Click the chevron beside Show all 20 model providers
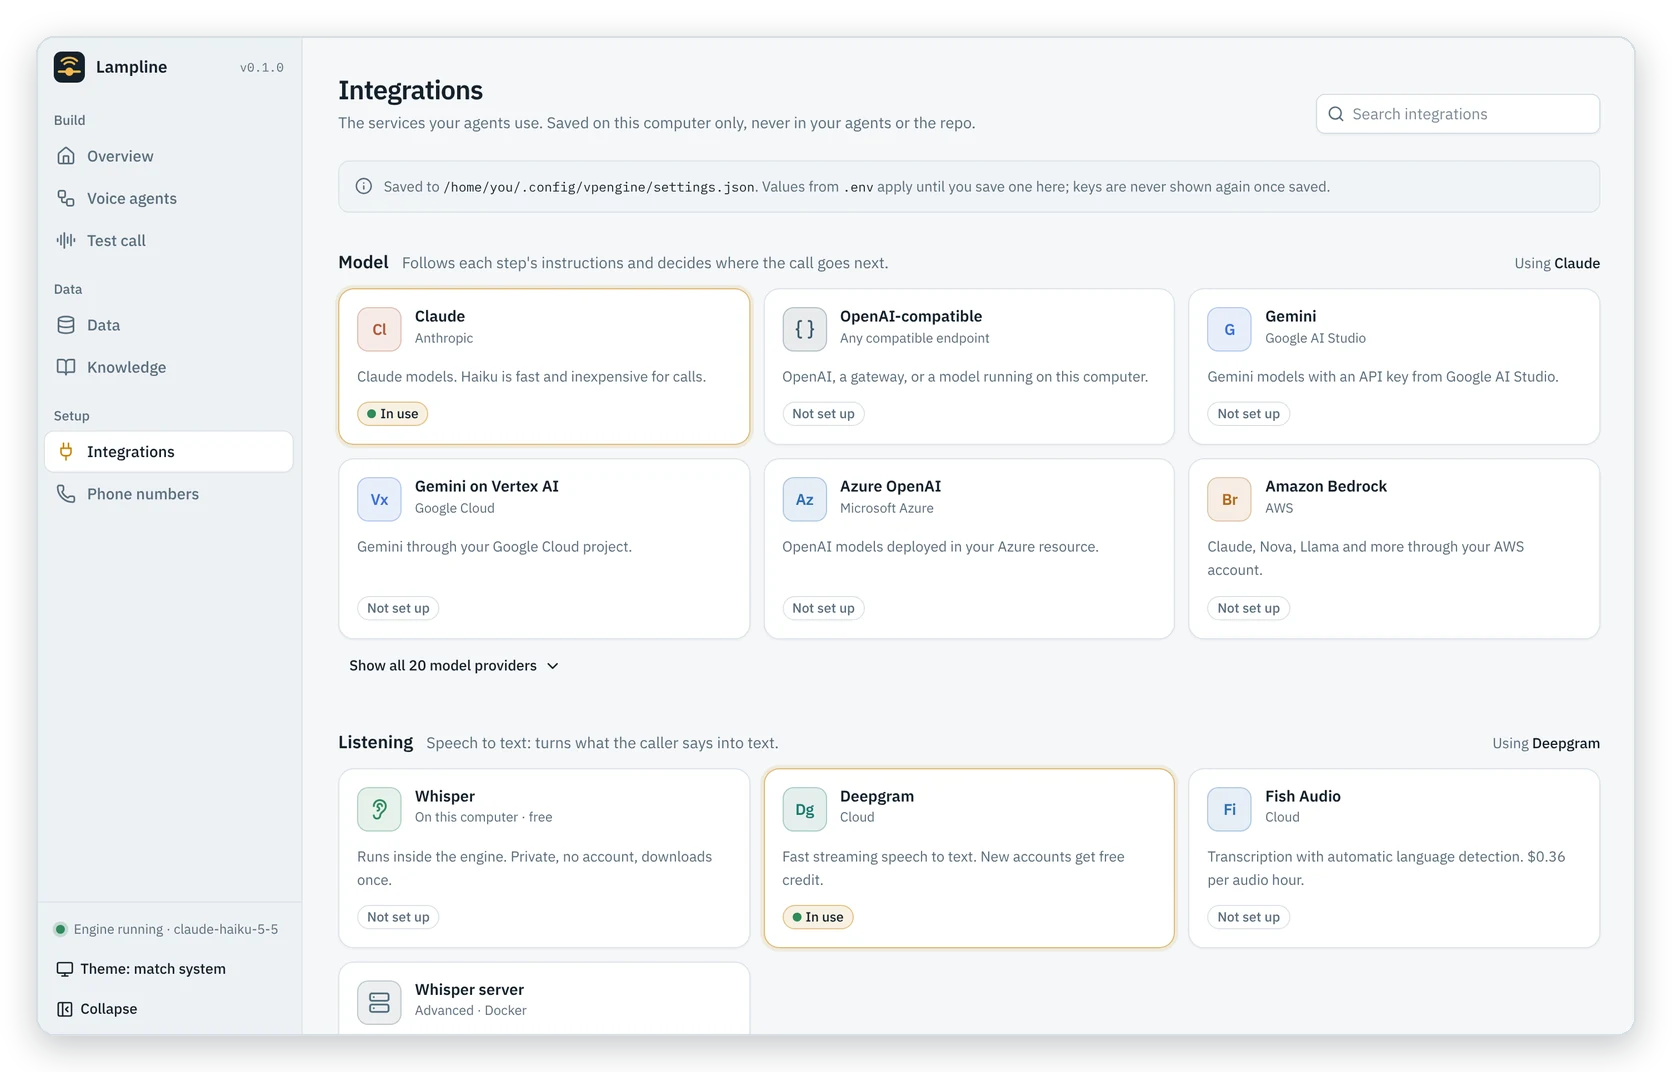 coord(553,666)
